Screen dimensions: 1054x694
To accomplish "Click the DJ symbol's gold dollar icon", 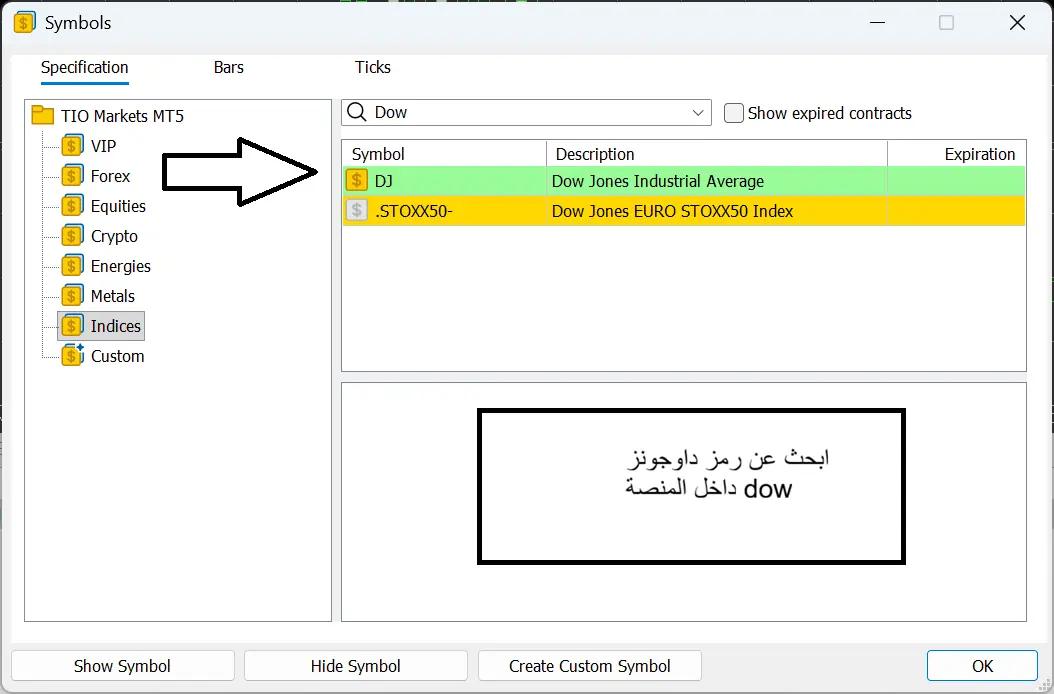I will pos(356,180).
